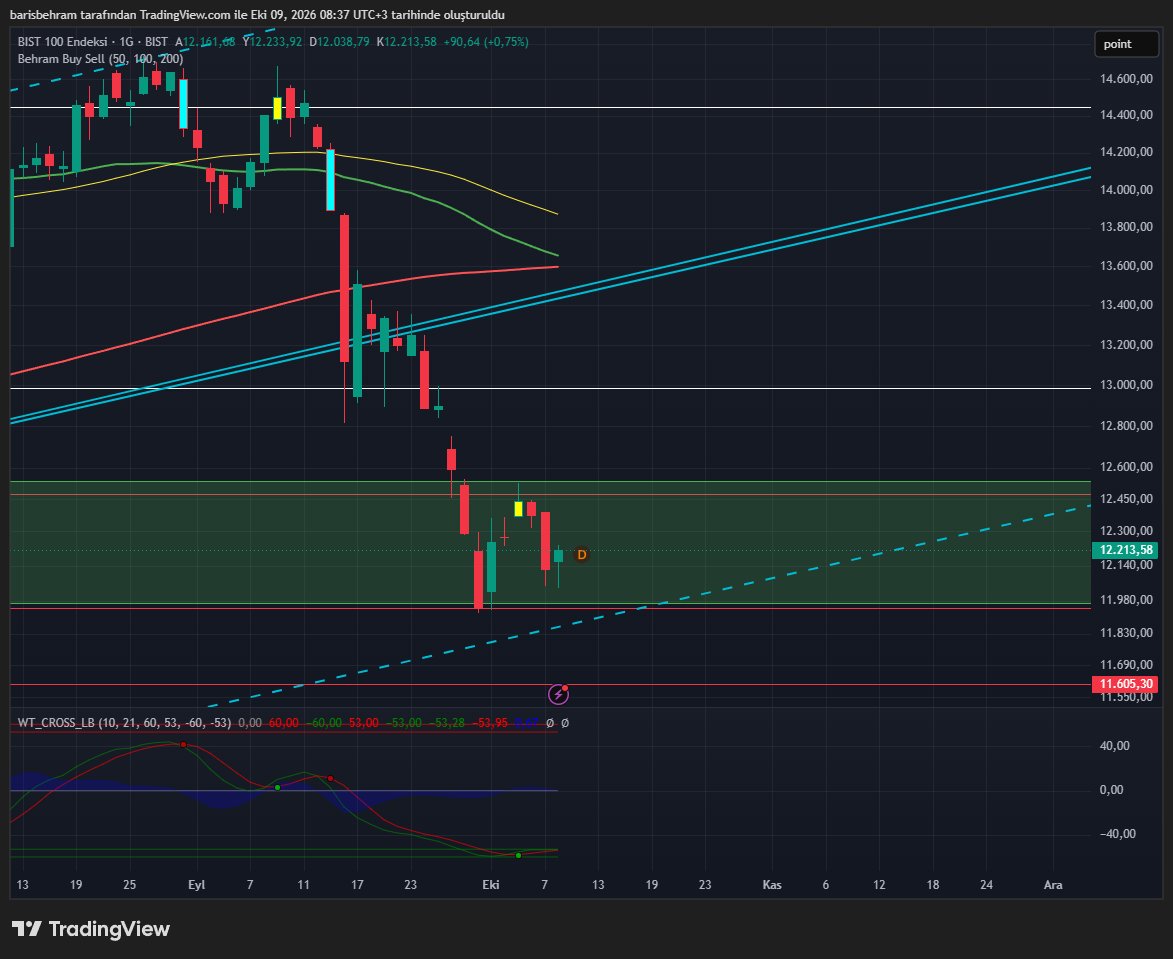Click the close value K12.213,58
This screenshot has height=959, width=1173.
click(x=406, y=42)
